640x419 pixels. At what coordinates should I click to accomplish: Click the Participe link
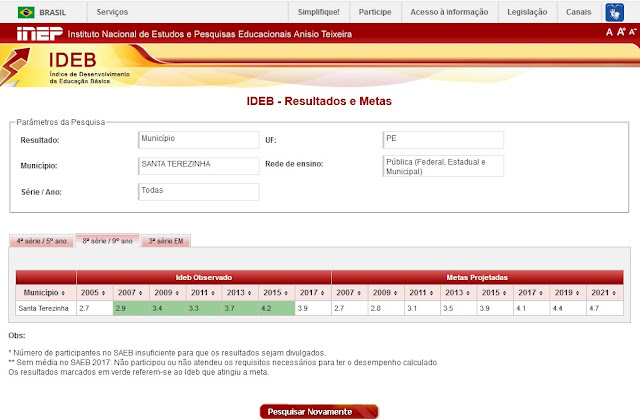(375, 12)
